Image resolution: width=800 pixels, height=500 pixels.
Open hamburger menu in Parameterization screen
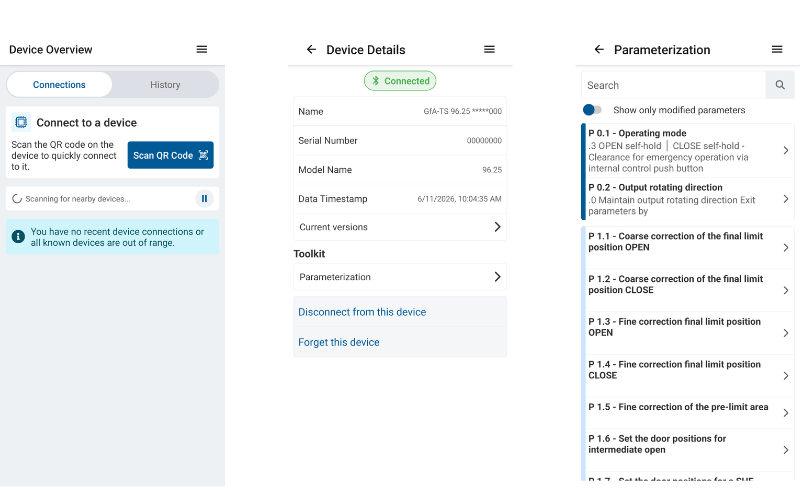777,49
